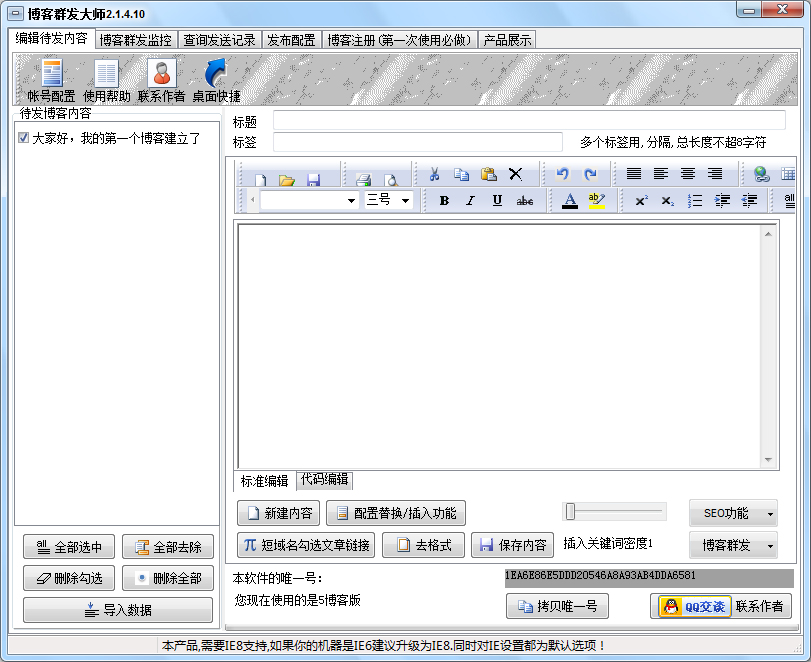Apply bold formatting to text
811x662 pixels.
click(443, 200)
